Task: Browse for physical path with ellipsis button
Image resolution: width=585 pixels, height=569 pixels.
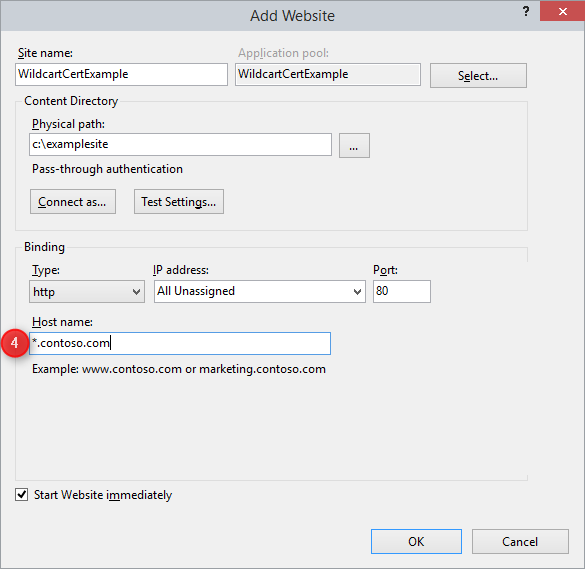Action: (x=354, y=146)
